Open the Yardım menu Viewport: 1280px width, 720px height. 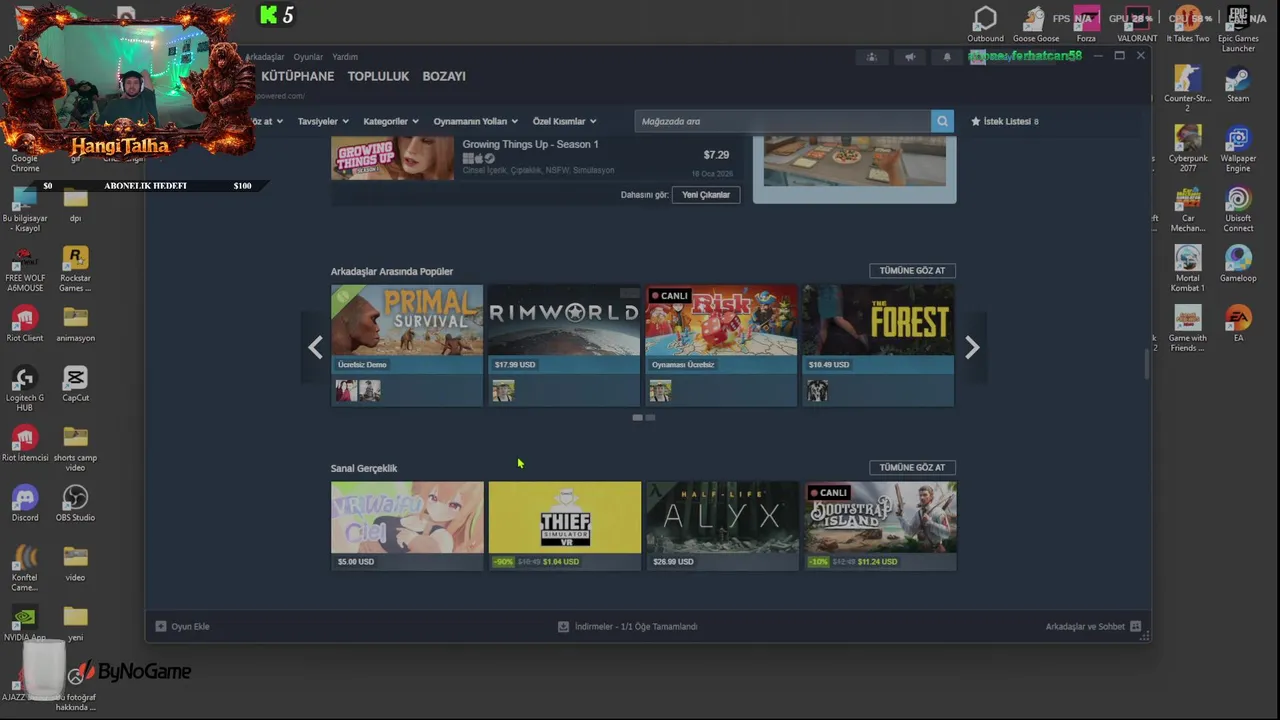click(345, 57)
